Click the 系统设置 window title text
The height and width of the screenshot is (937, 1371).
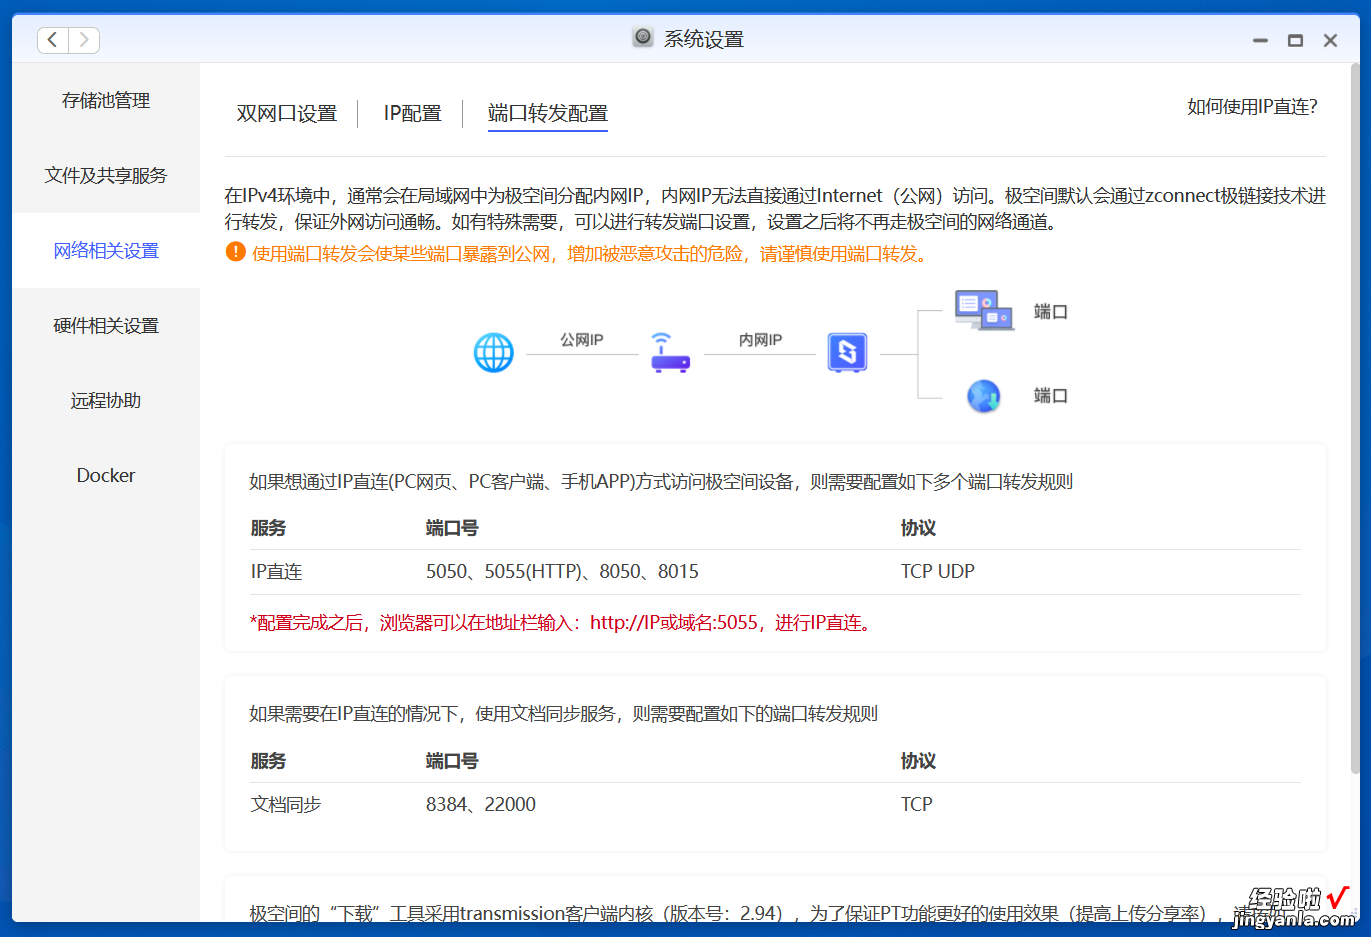[x=704, y=39]
